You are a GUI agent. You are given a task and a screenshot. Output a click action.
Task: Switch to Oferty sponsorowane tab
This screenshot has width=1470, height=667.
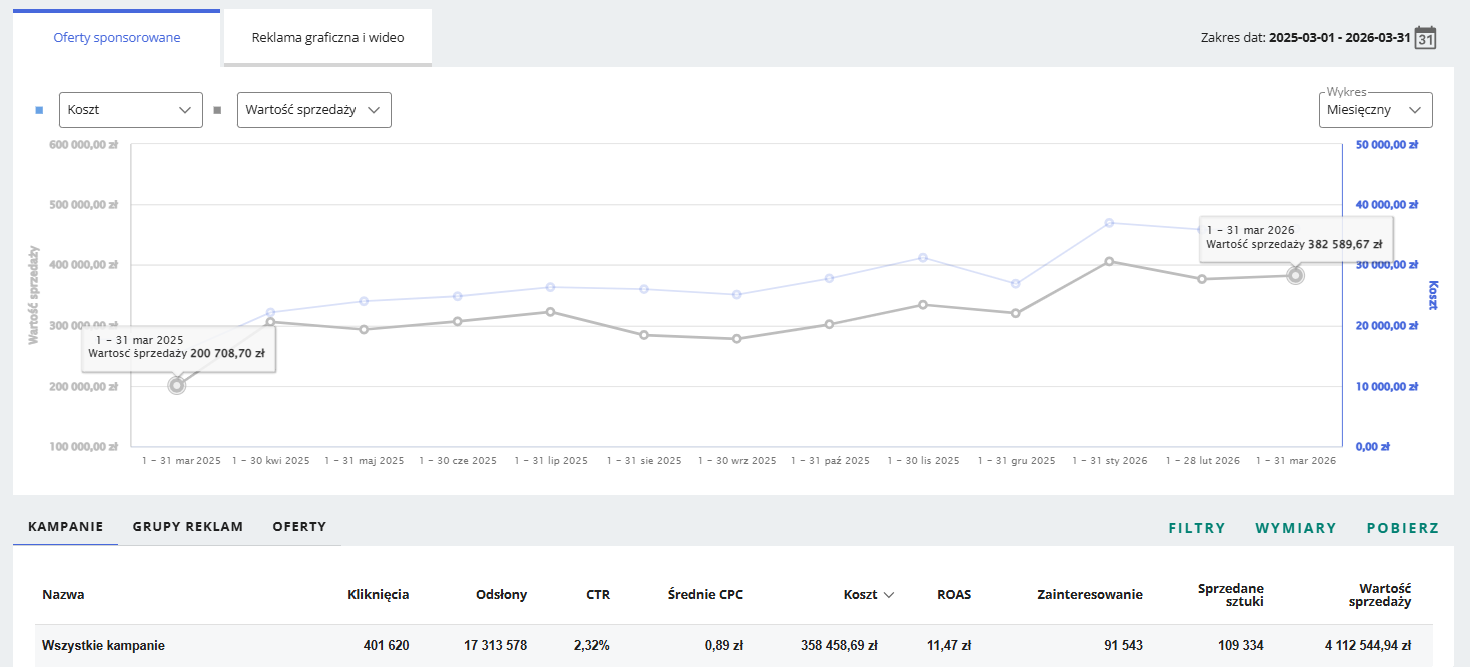coord(117,38)
